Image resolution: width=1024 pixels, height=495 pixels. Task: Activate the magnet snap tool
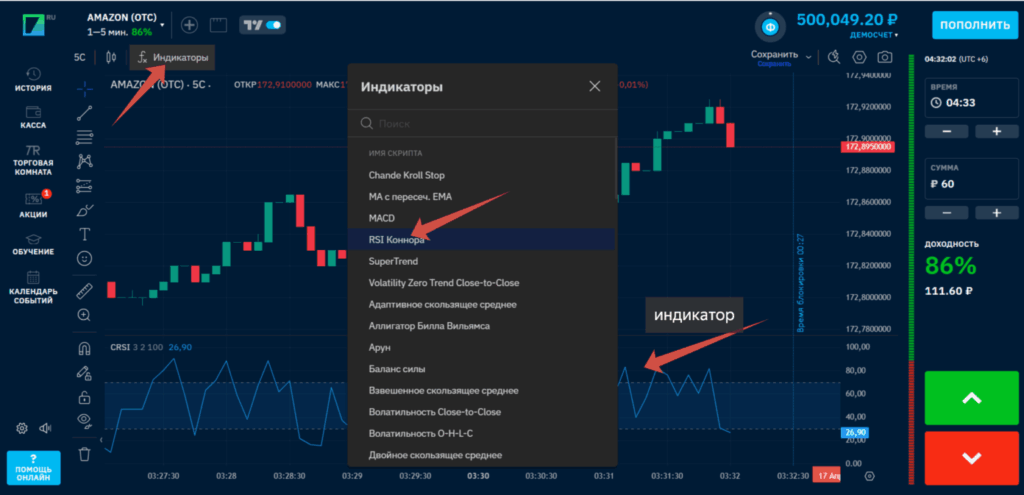point(85,348)
